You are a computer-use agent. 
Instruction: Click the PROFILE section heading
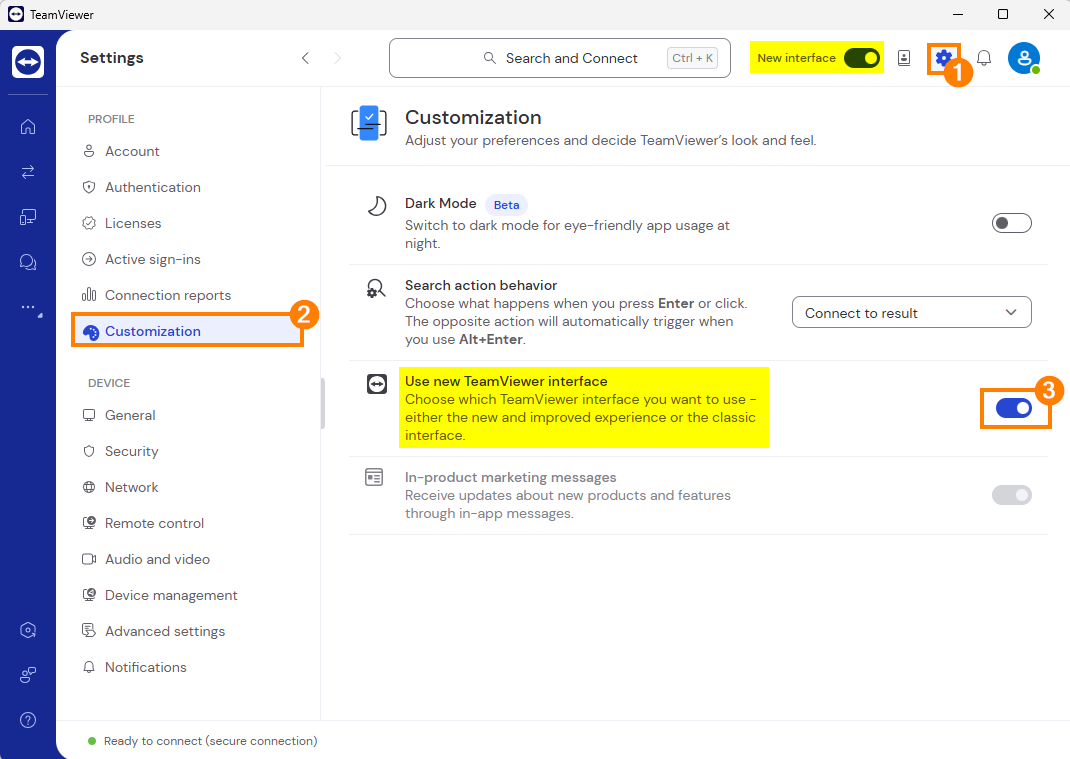click(111, 119)
